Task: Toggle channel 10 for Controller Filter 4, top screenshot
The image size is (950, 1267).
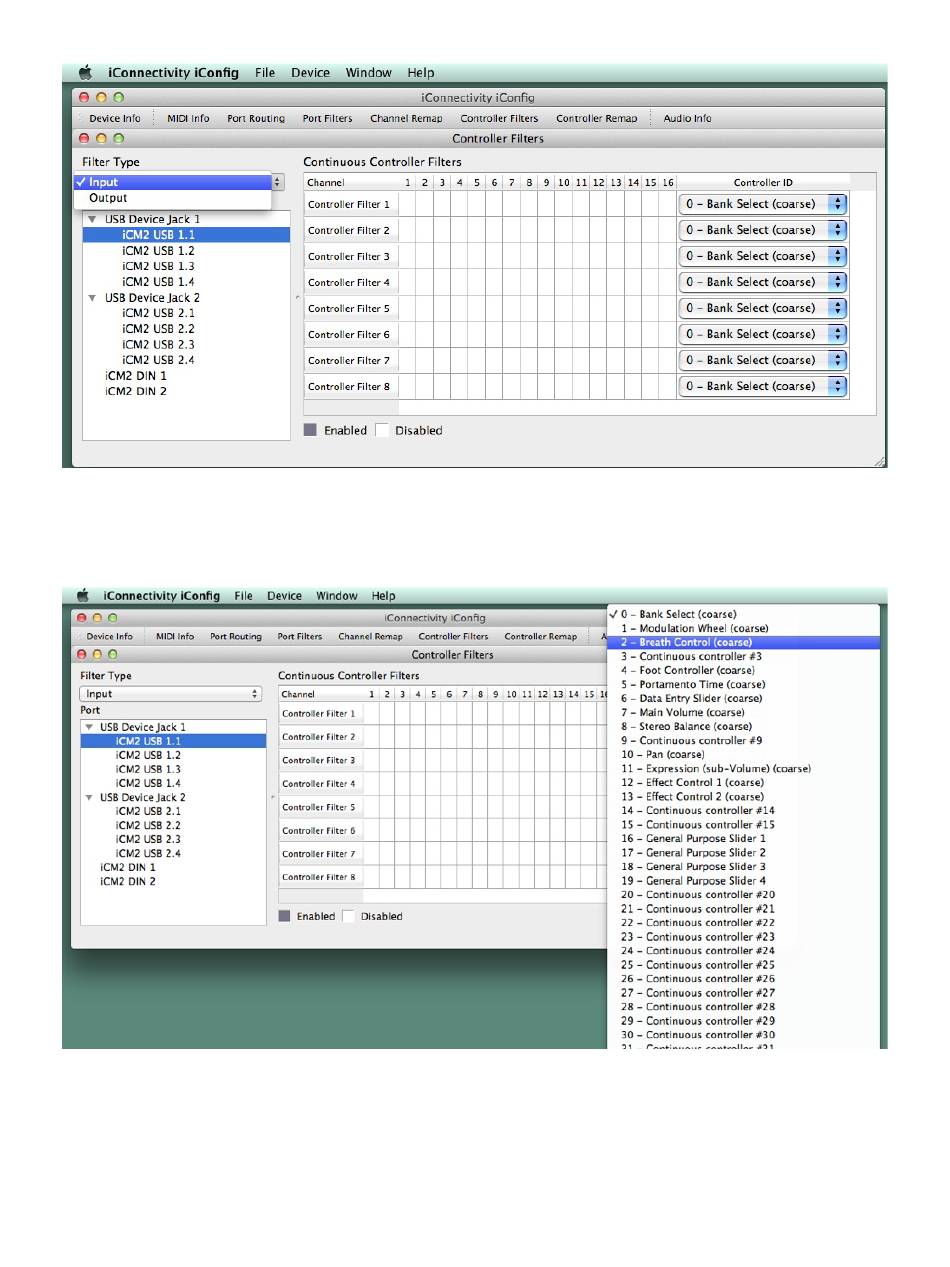Action: pos(564,282)
